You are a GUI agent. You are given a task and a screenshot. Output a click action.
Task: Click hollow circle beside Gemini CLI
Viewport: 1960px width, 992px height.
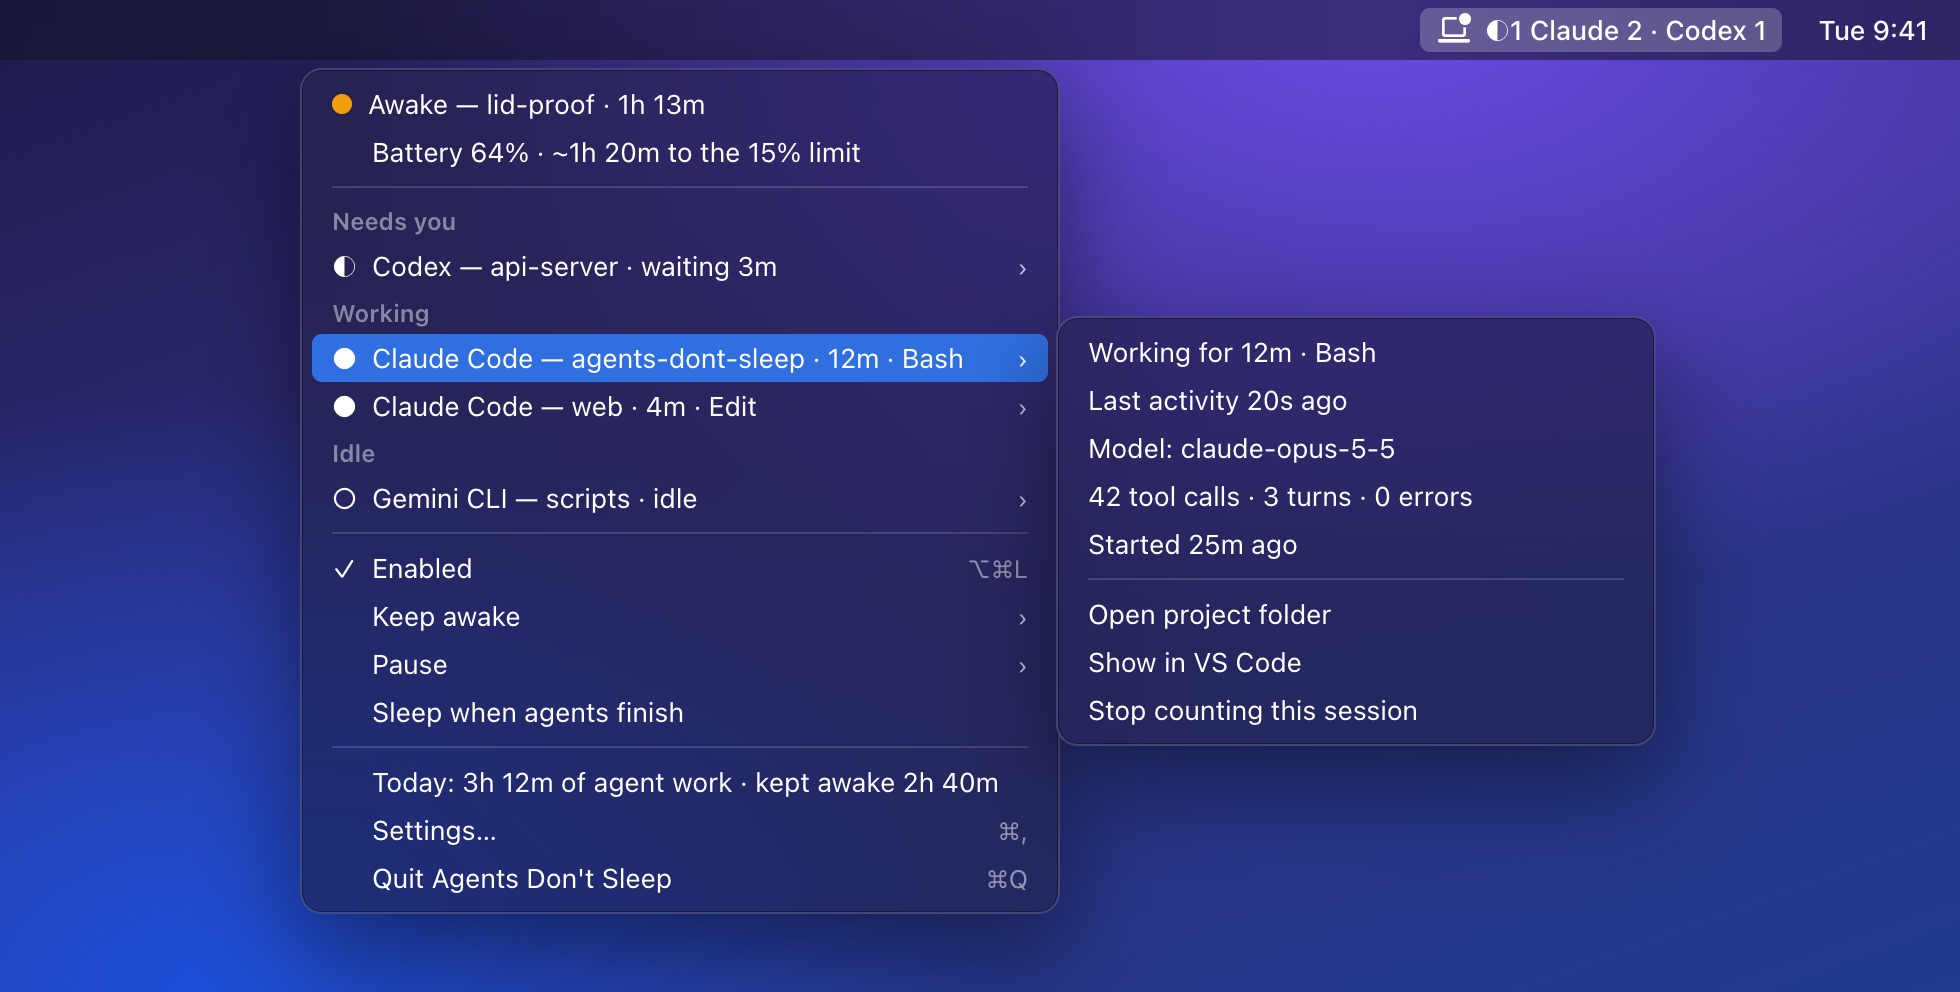344,499
